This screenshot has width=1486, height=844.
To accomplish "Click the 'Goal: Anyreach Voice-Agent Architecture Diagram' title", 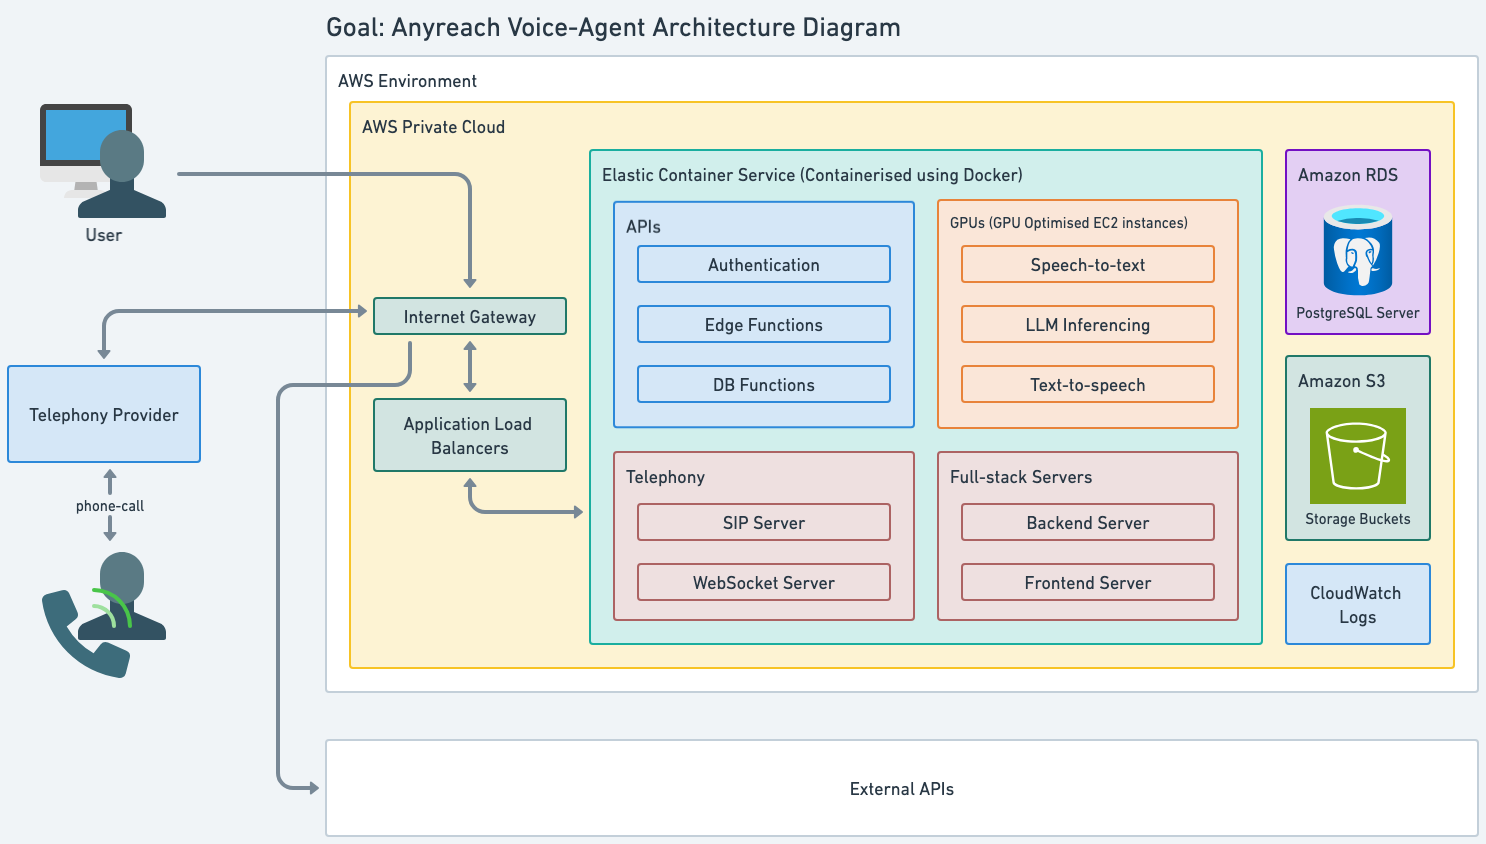I will click(613, 27).
